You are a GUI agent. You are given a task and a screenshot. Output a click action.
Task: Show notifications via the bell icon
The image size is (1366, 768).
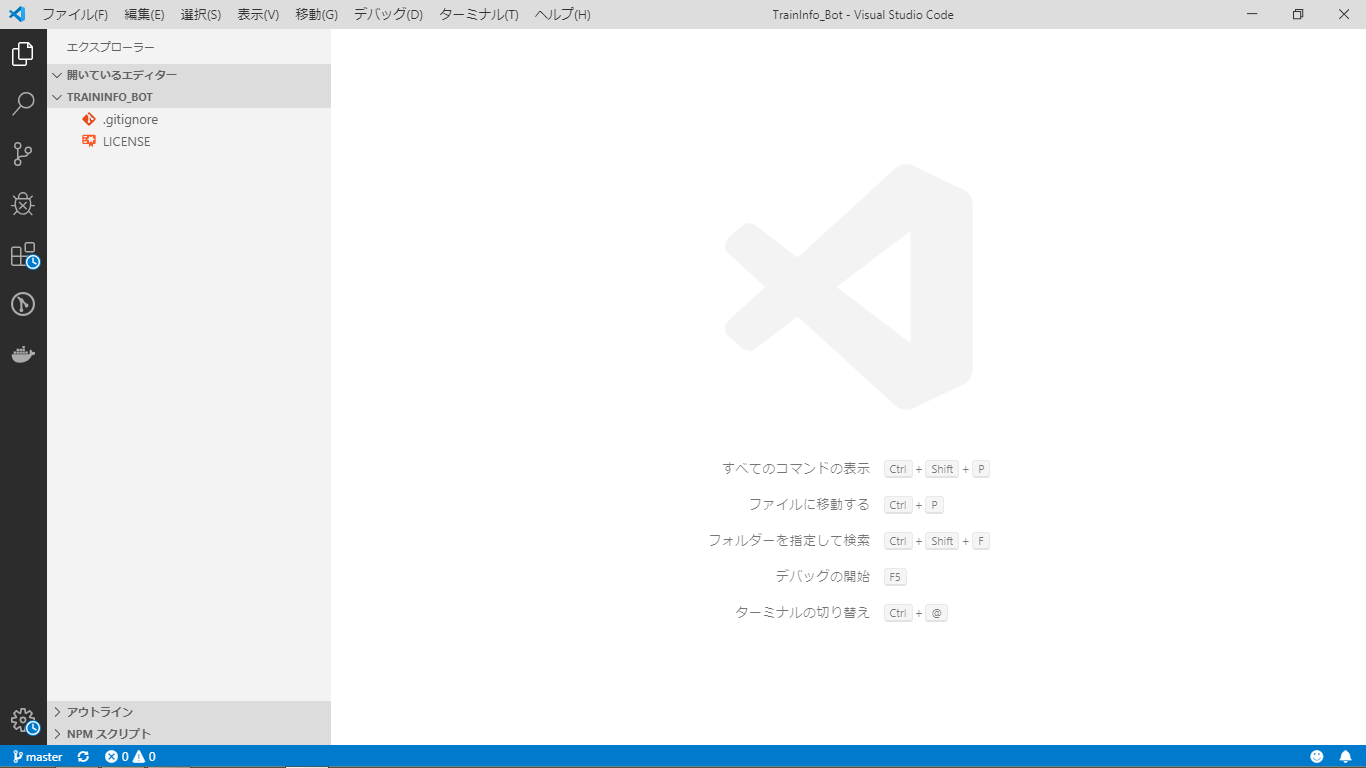pyautogui.click(x=1346, y=757)
